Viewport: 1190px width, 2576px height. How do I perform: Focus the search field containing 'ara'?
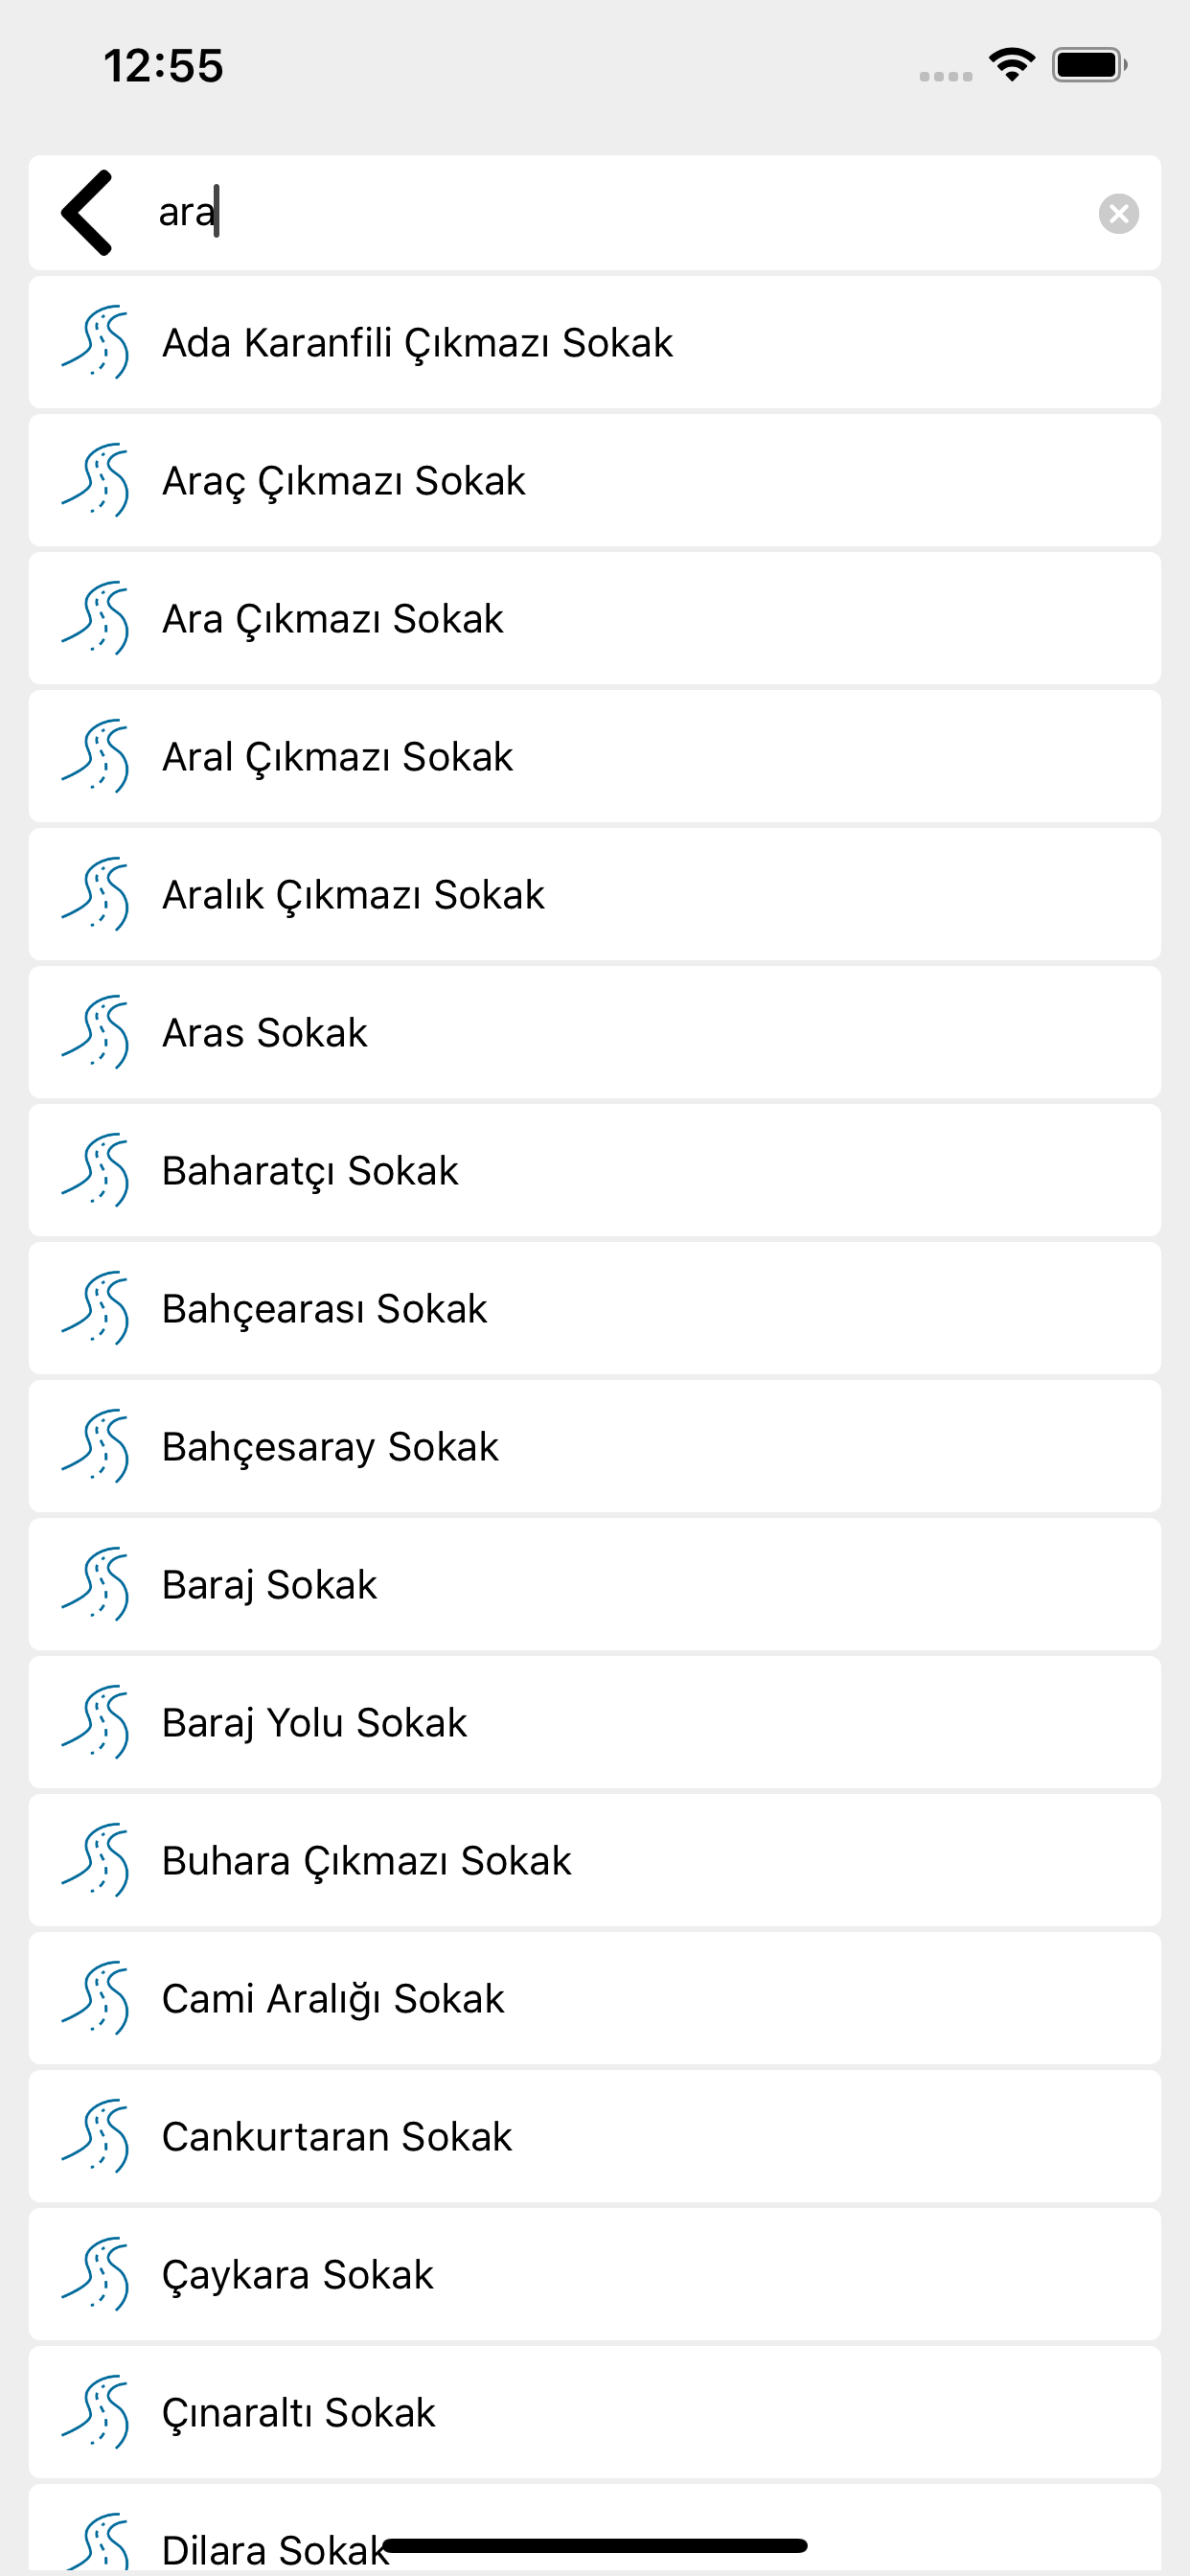coord(620,213)
